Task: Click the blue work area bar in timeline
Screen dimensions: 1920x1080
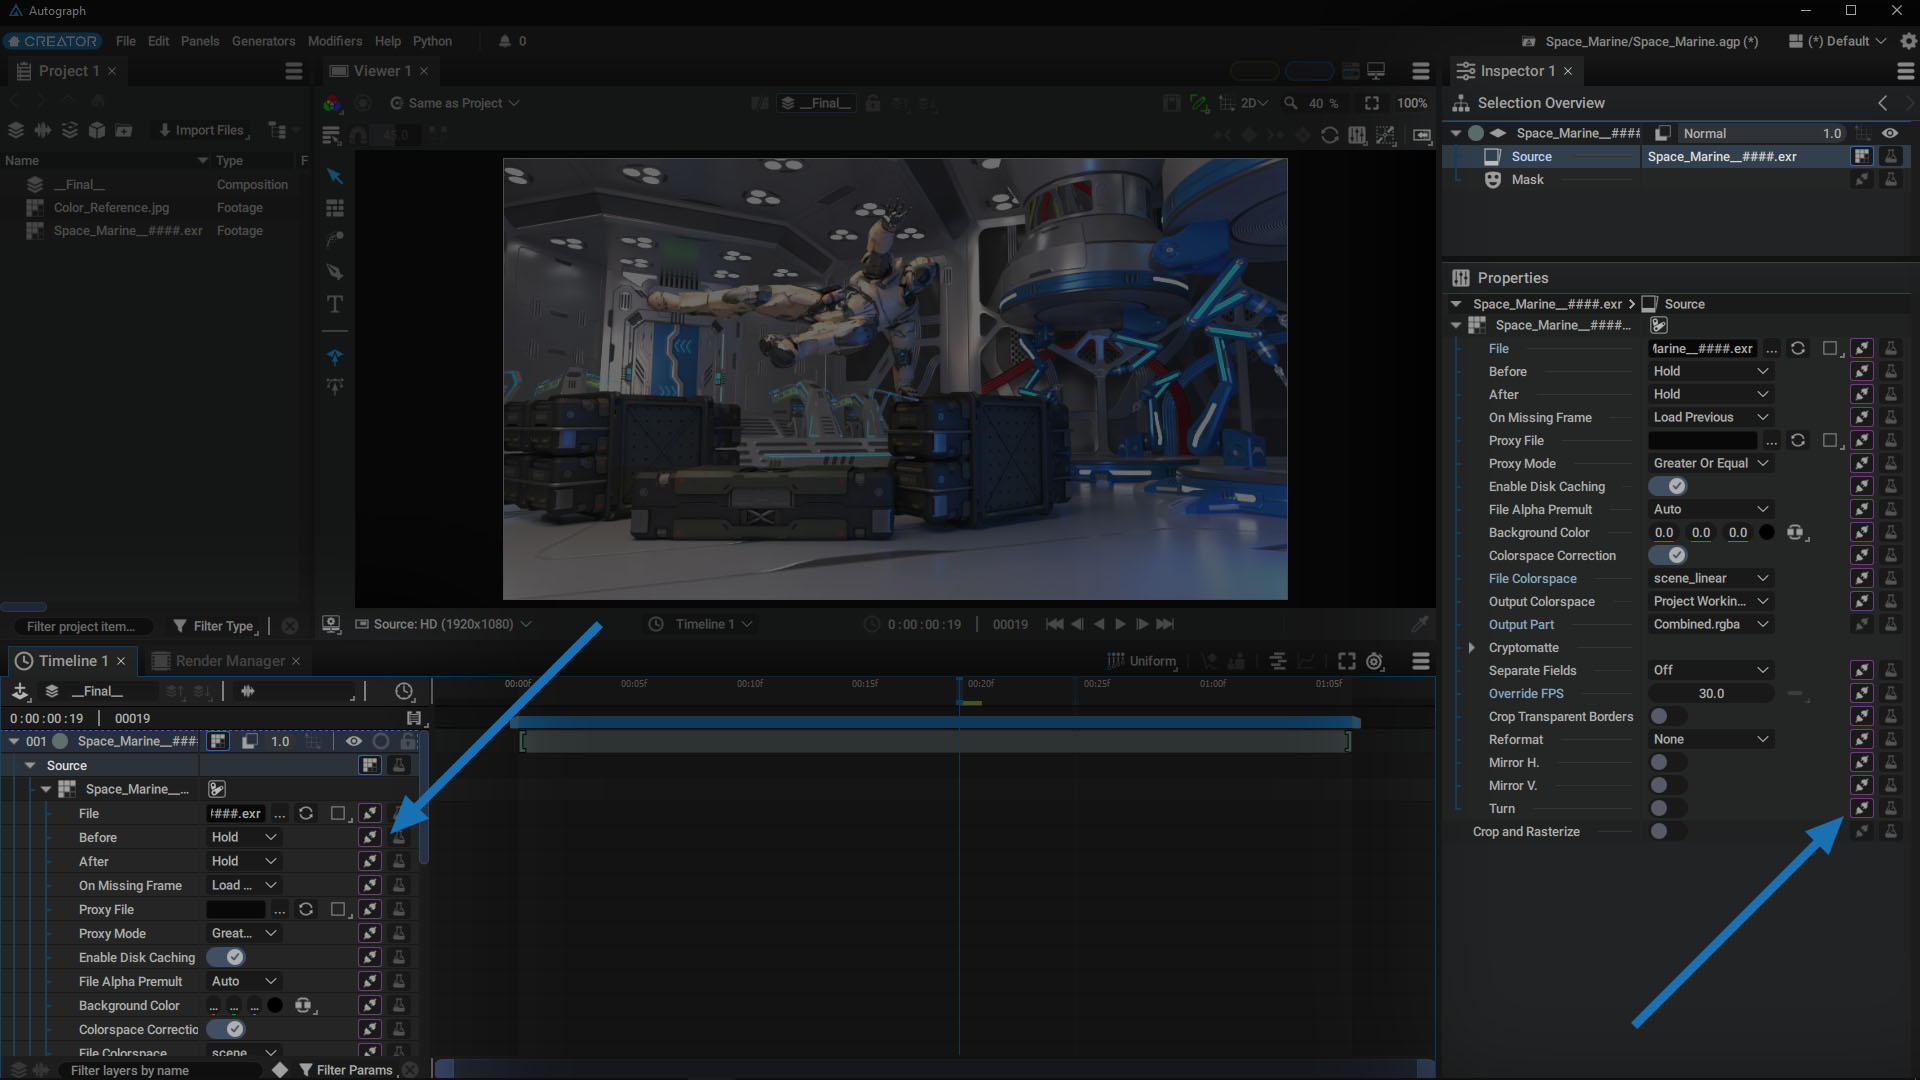Action: point(935,721)
